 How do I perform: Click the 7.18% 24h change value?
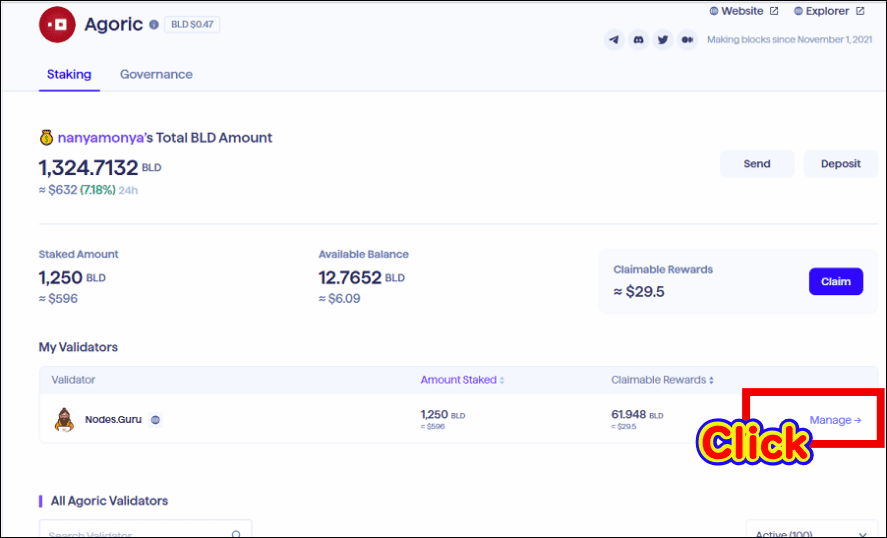tap(98, 190)
